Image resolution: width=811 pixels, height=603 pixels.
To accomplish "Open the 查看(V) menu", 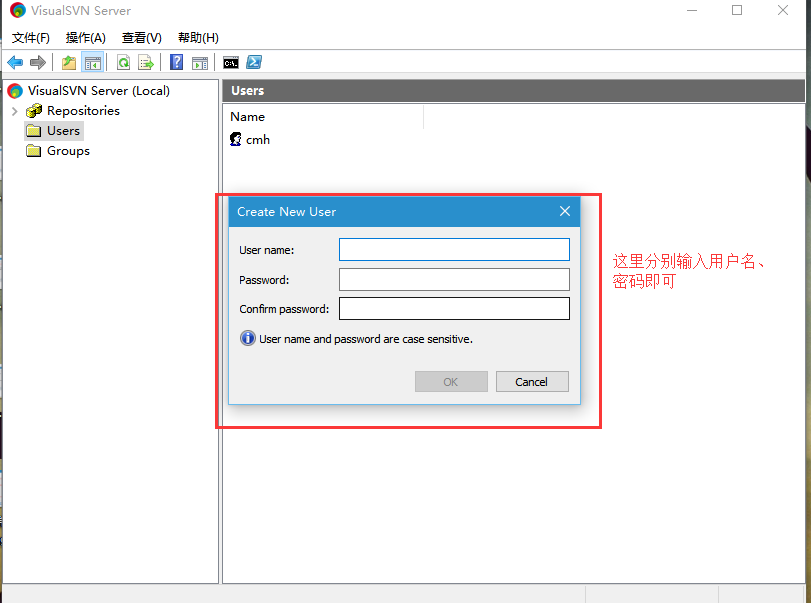I will pos(142,38).
